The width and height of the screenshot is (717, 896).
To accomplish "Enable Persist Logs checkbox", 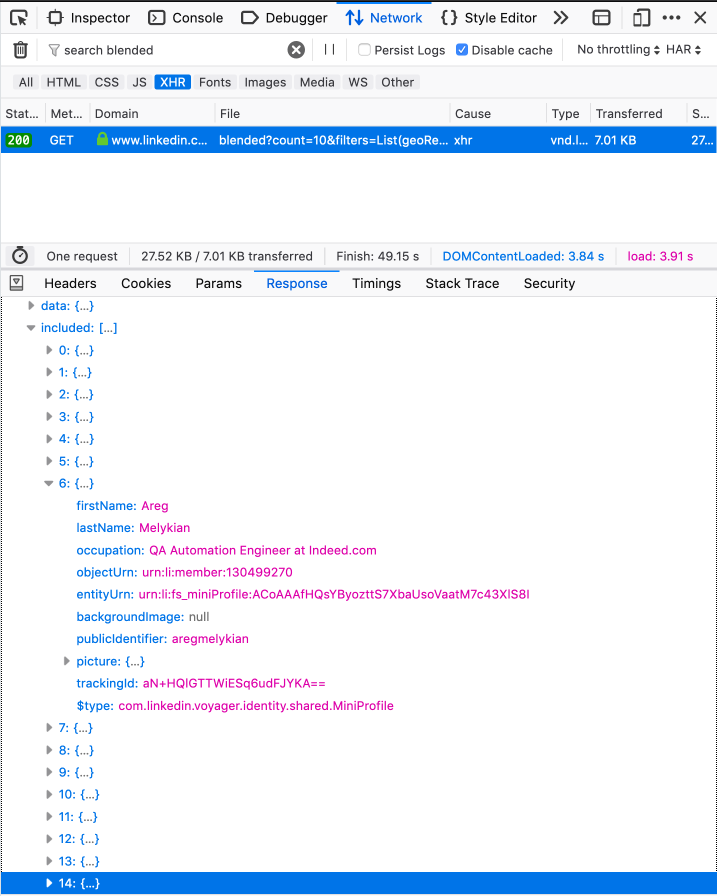I will pyautogui.click(x=364, y=50).
